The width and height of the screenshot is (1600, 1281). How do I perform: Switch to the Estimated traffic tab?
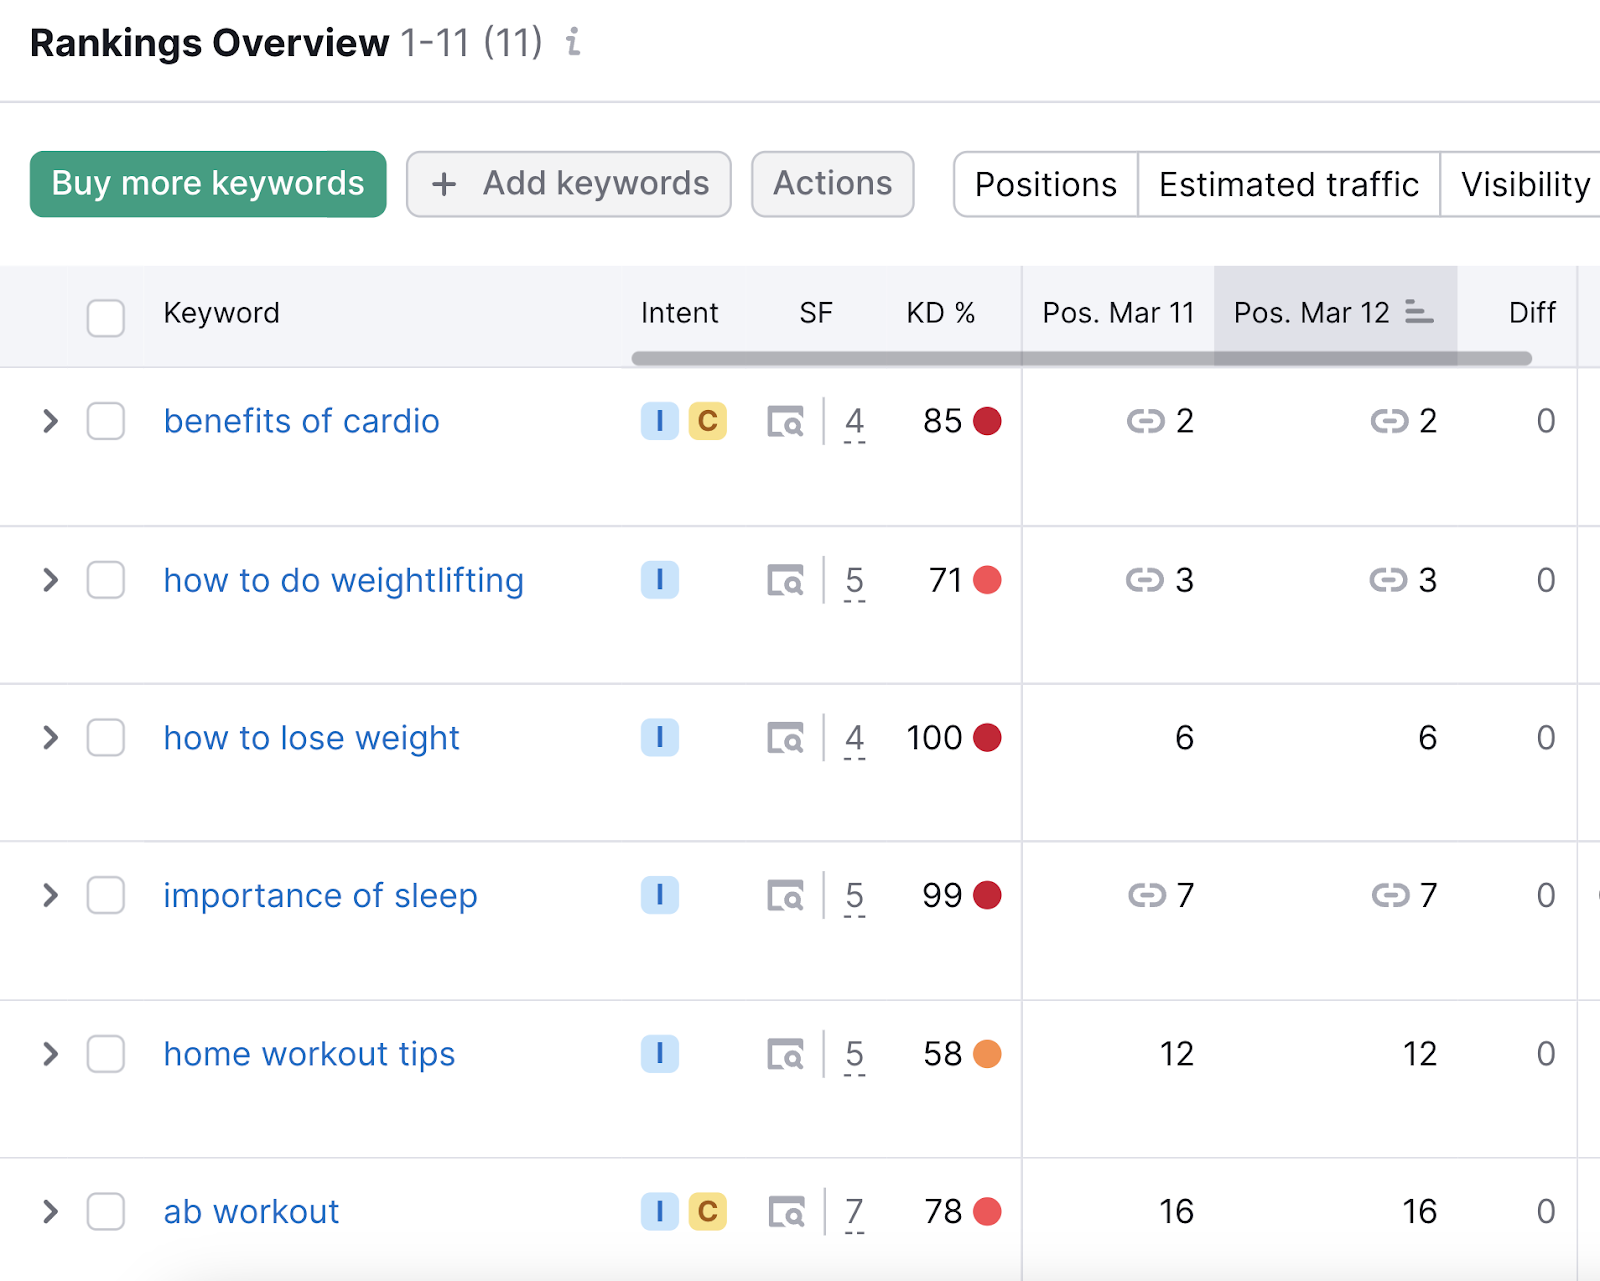(1287, 184)
